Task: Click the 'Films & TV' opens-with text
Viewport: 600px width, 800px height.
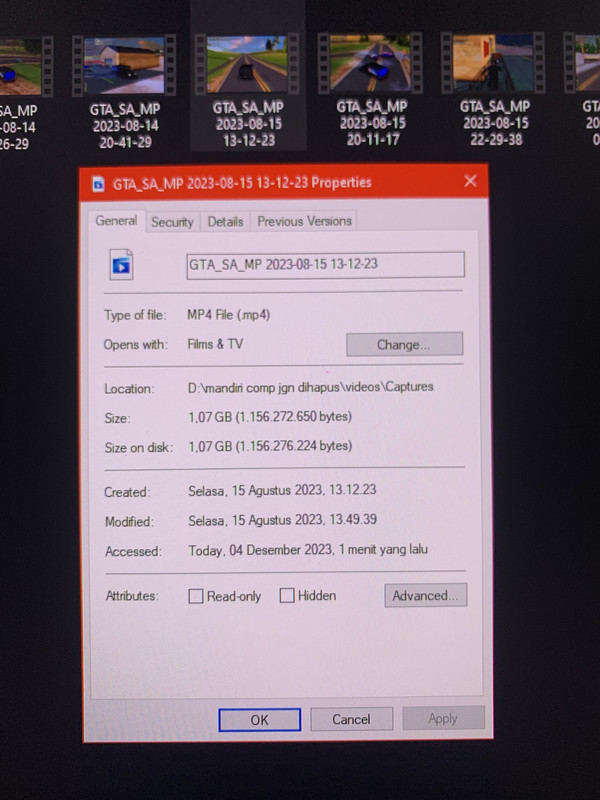Action: pyautogui.click(x=215, y=344)
